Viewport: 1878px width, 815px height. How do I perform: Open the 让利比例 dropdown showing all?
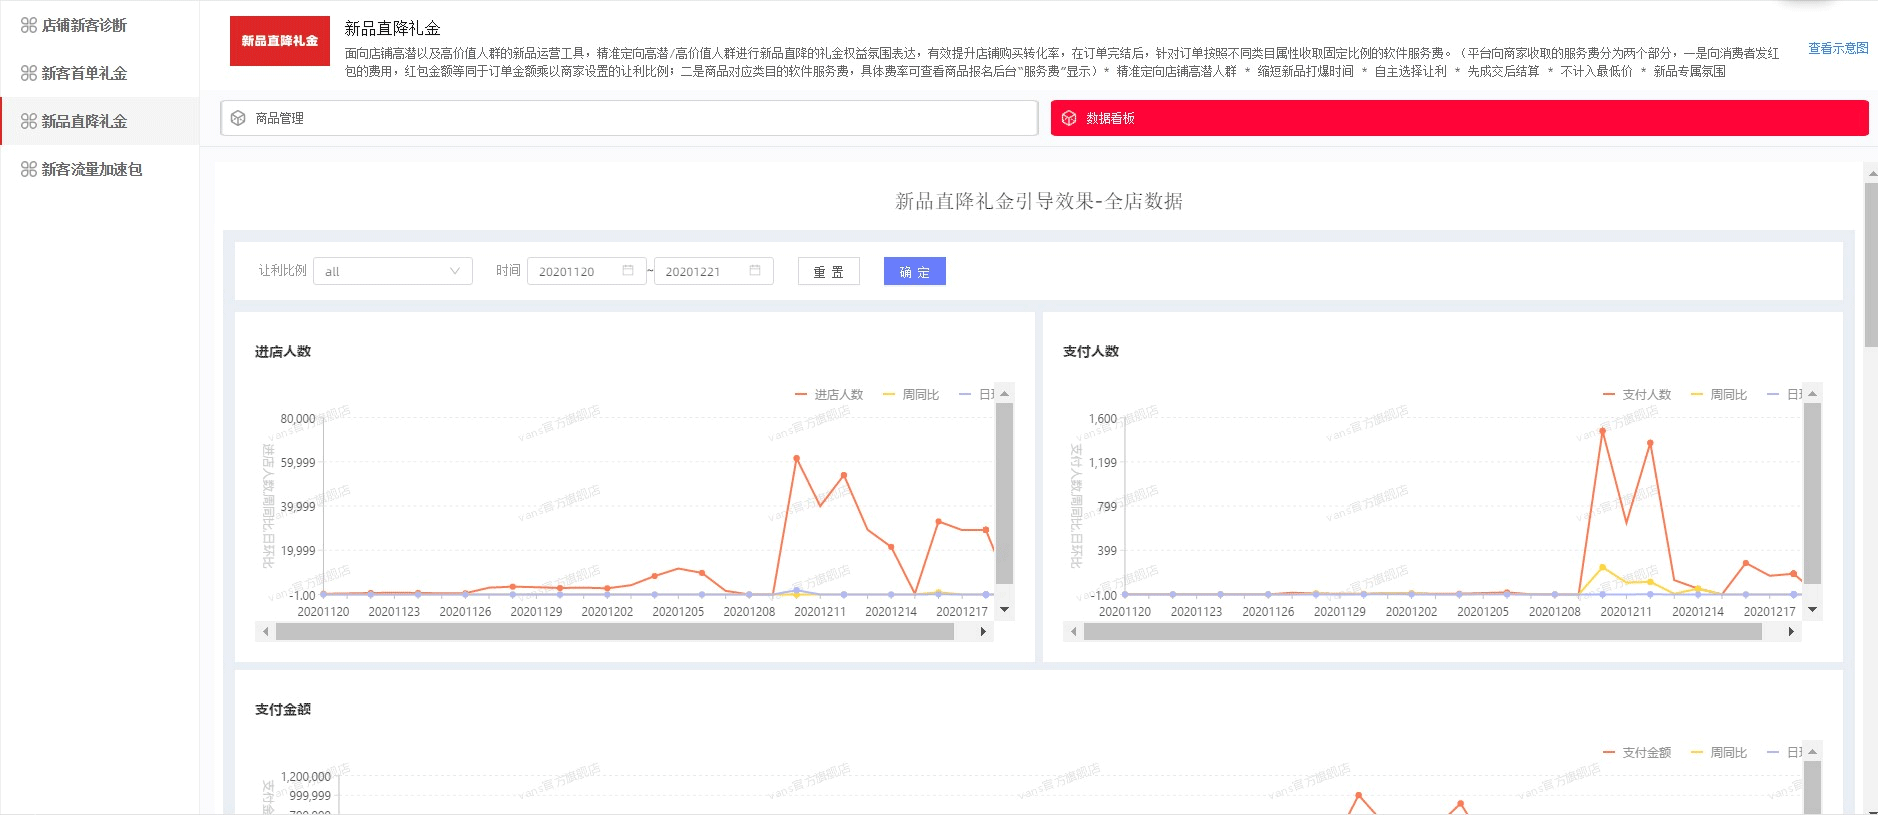pyautogui.click(x=392, y=271)
